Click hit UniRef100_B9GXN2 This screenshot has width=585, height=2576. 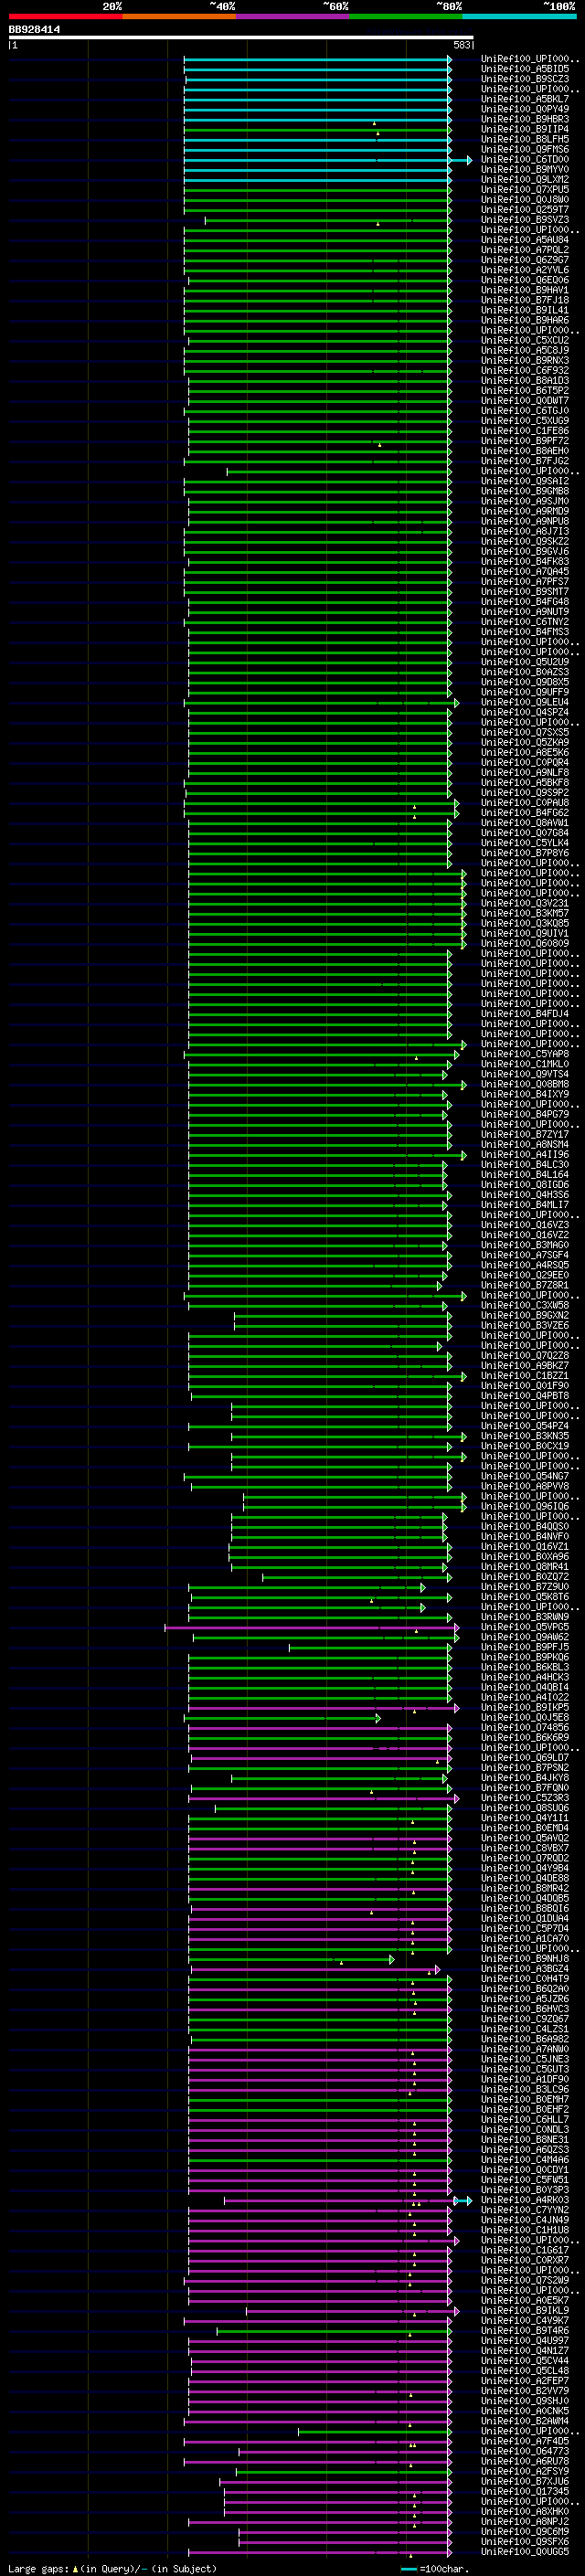point(525,1316)
